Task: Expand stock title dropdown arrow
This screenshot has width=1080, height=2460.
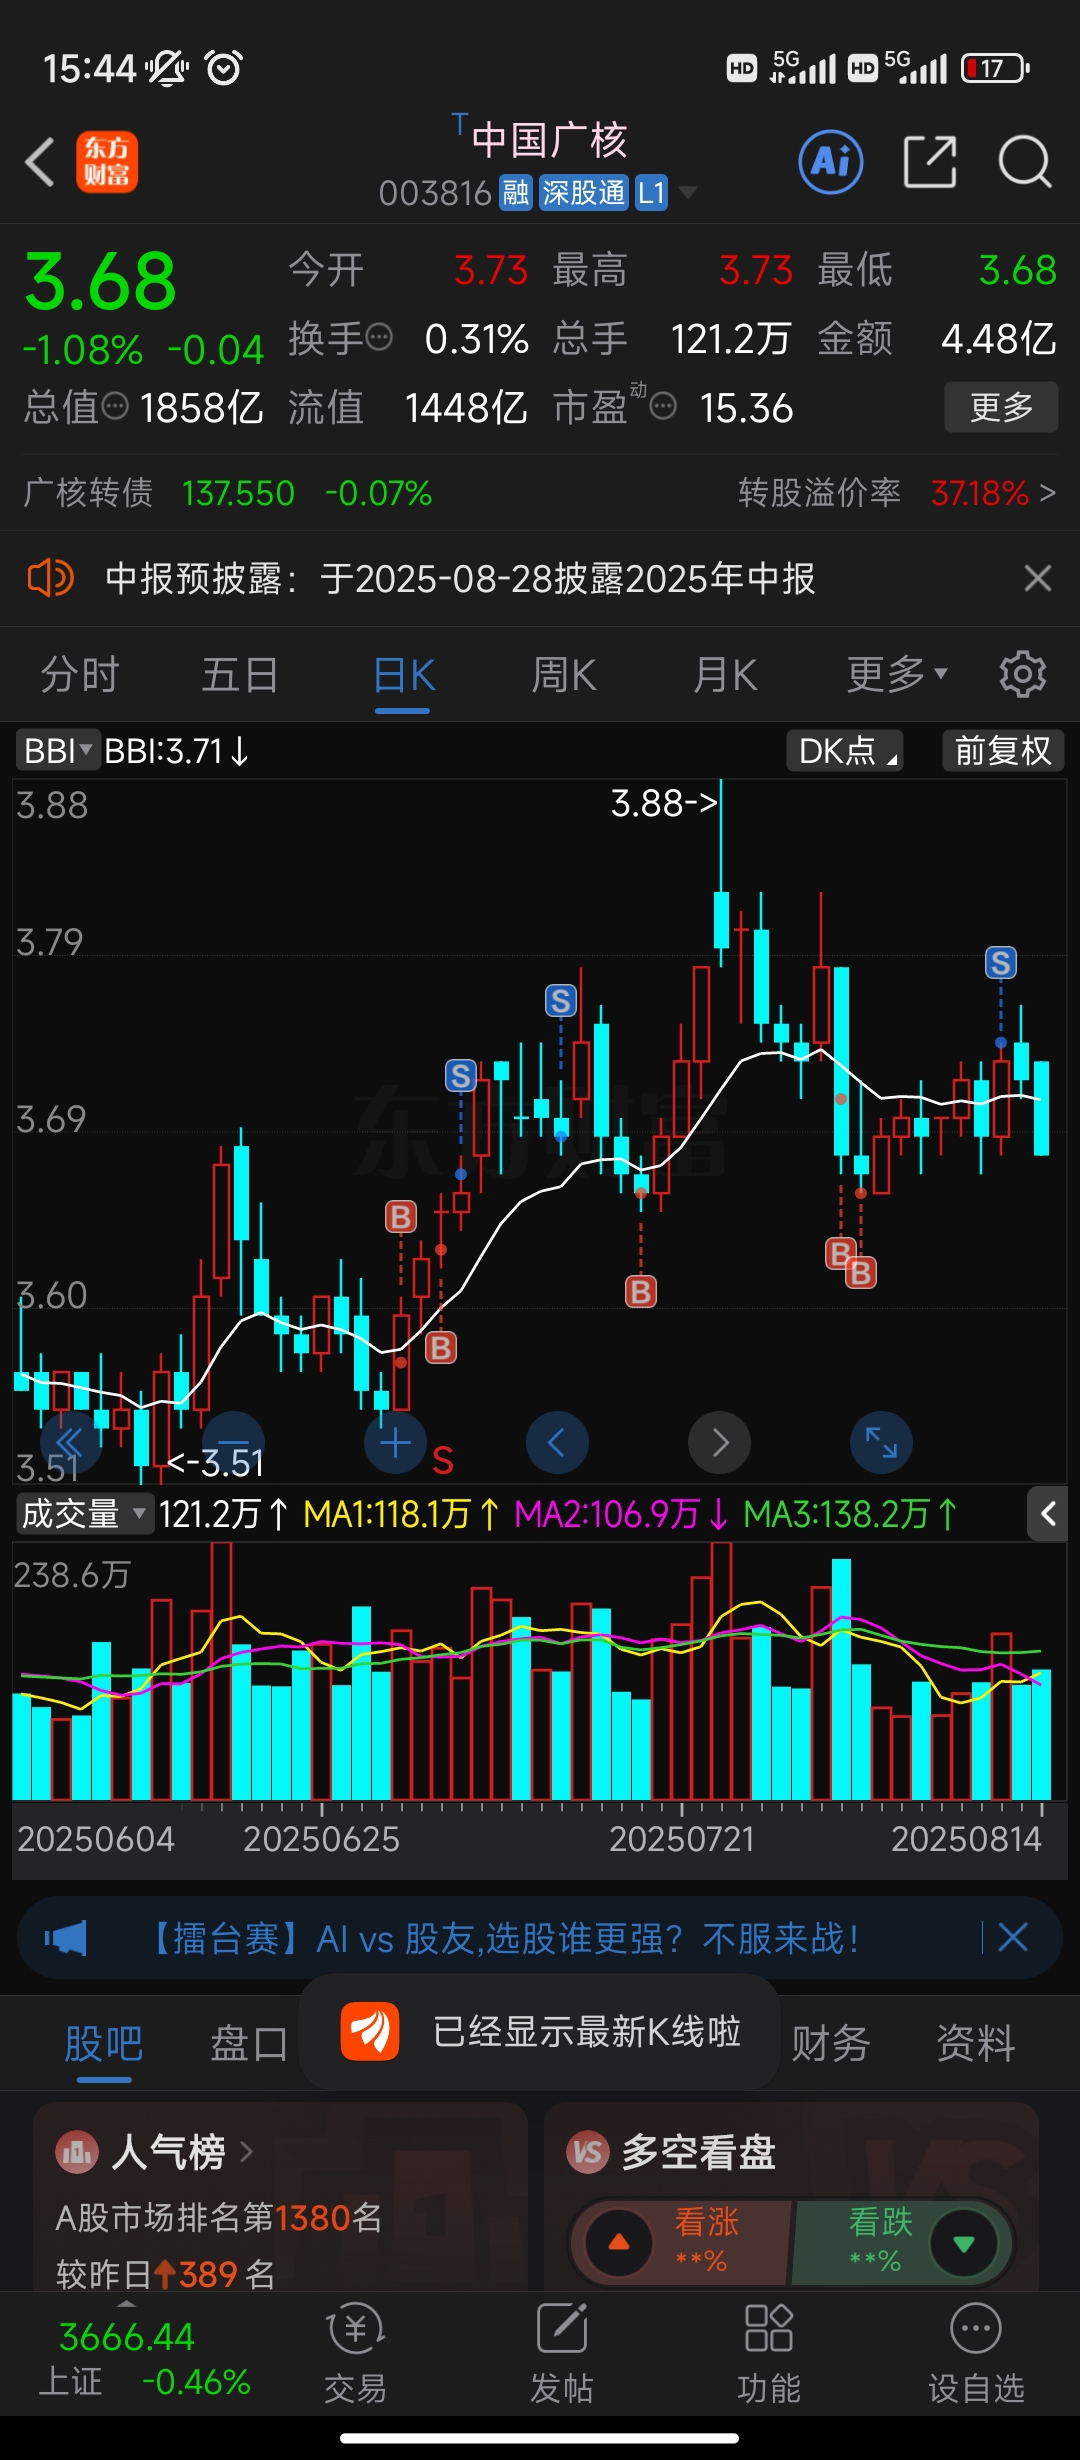Action: [x=688, y=192]
